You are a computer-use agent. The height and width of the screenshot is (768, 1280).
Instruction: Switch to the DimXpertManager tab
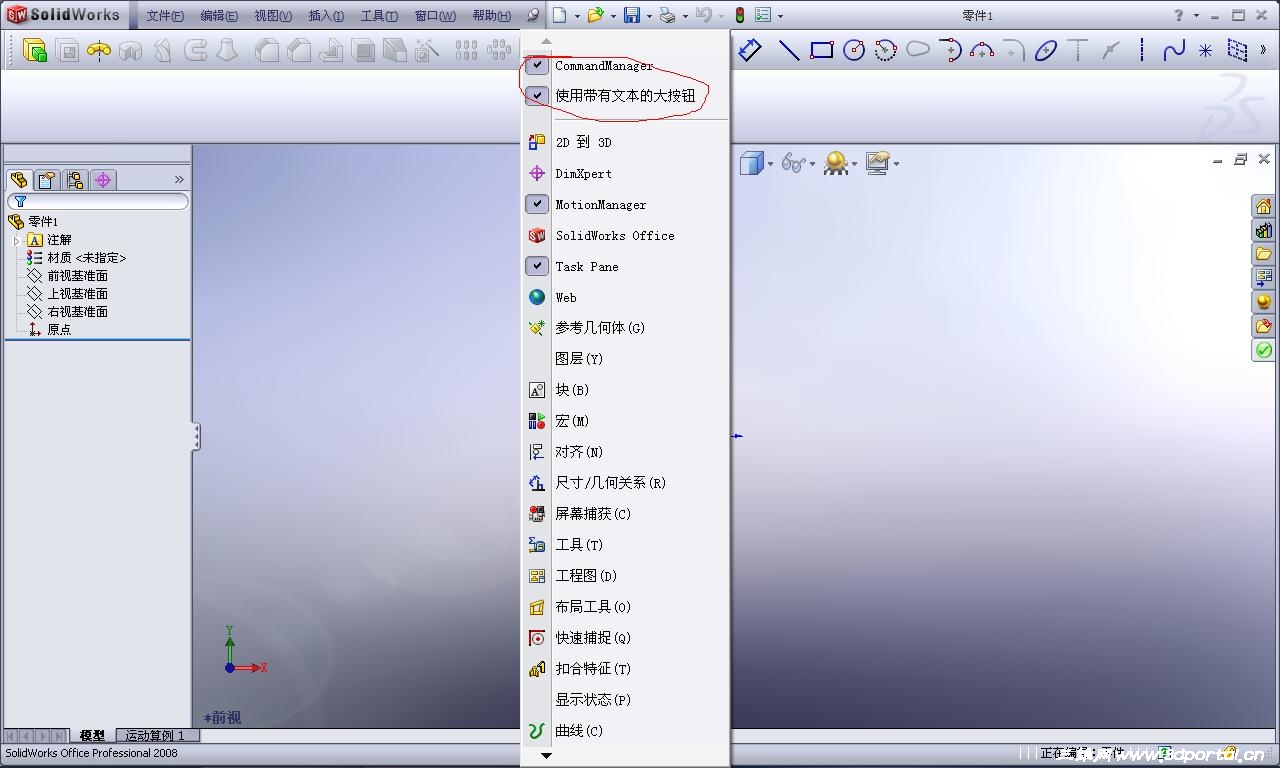(102, 180)
